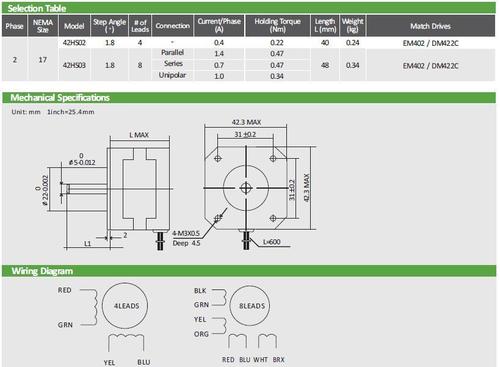Click the "42HS03" model cell
Viewport: 500px width, 367px height.
point(74,65)
